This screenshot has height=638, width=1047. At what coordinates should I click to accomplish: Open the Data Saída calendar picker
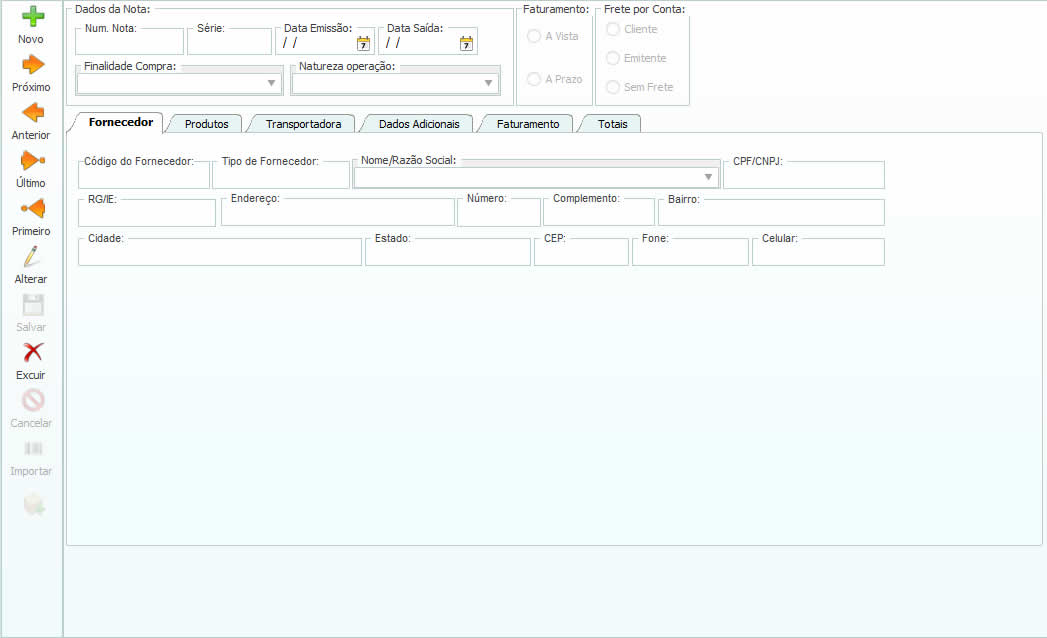point(466,43)
